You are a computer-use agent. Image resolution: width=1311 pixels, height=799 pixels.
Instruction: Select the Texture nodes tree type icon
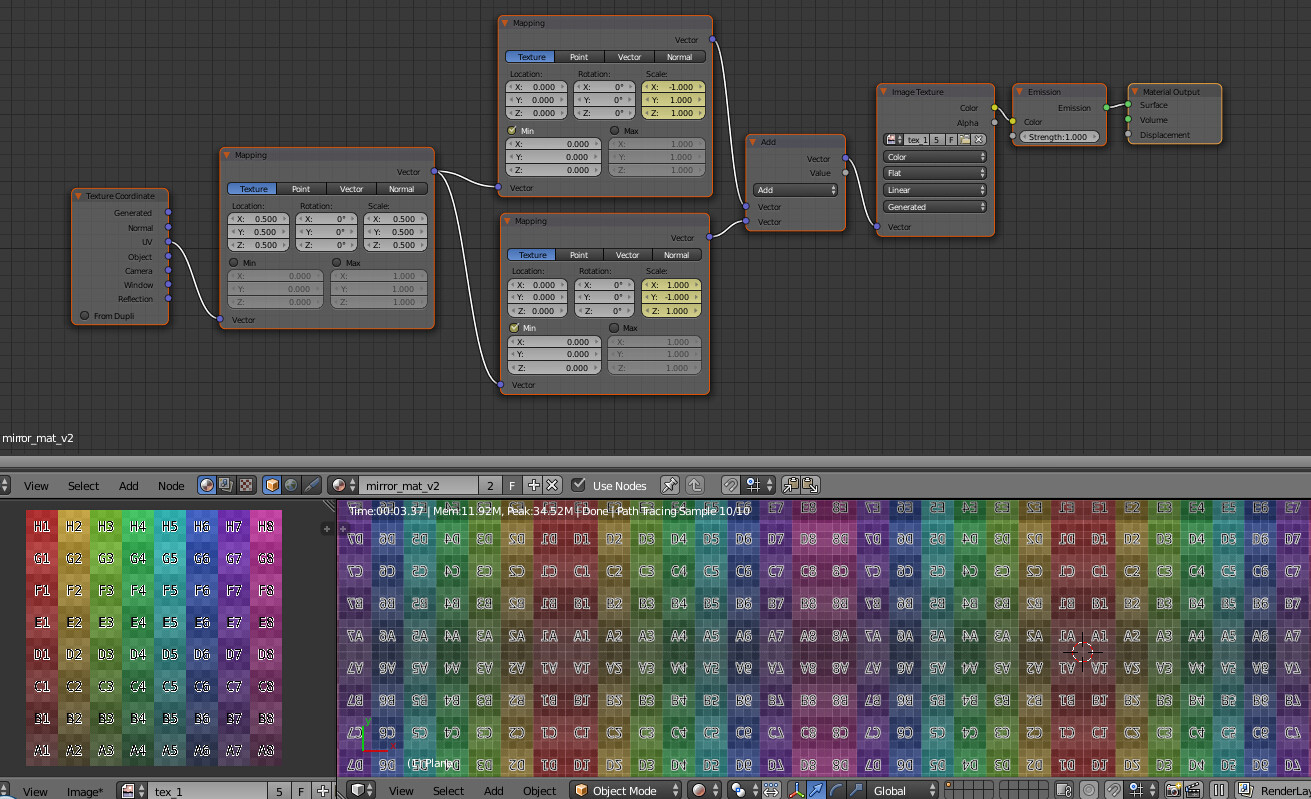(x=245, y=485)
